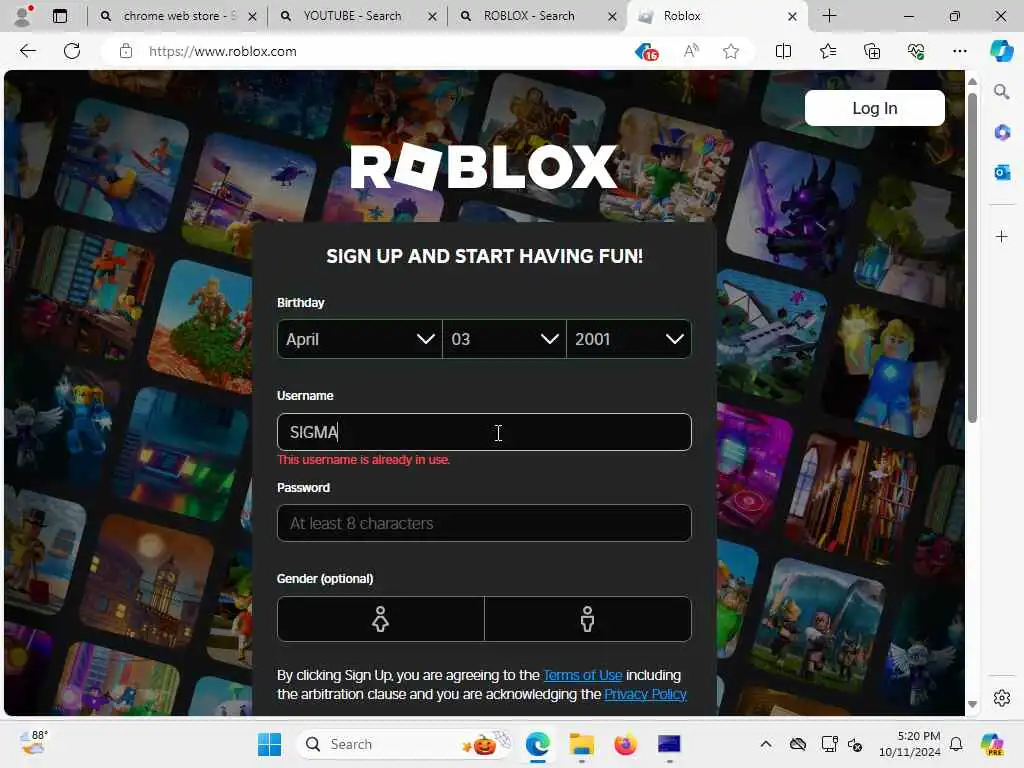Open Terms of Use link

tap(583, 675)
